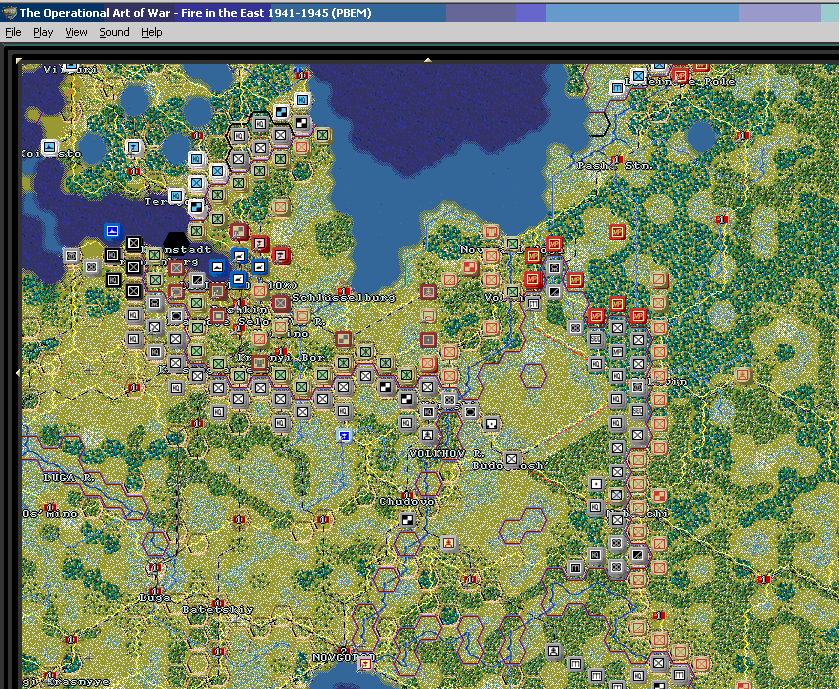
Task: Select the red-white checkered counter near Novaya Ladoga
Action: pos(470,267)
